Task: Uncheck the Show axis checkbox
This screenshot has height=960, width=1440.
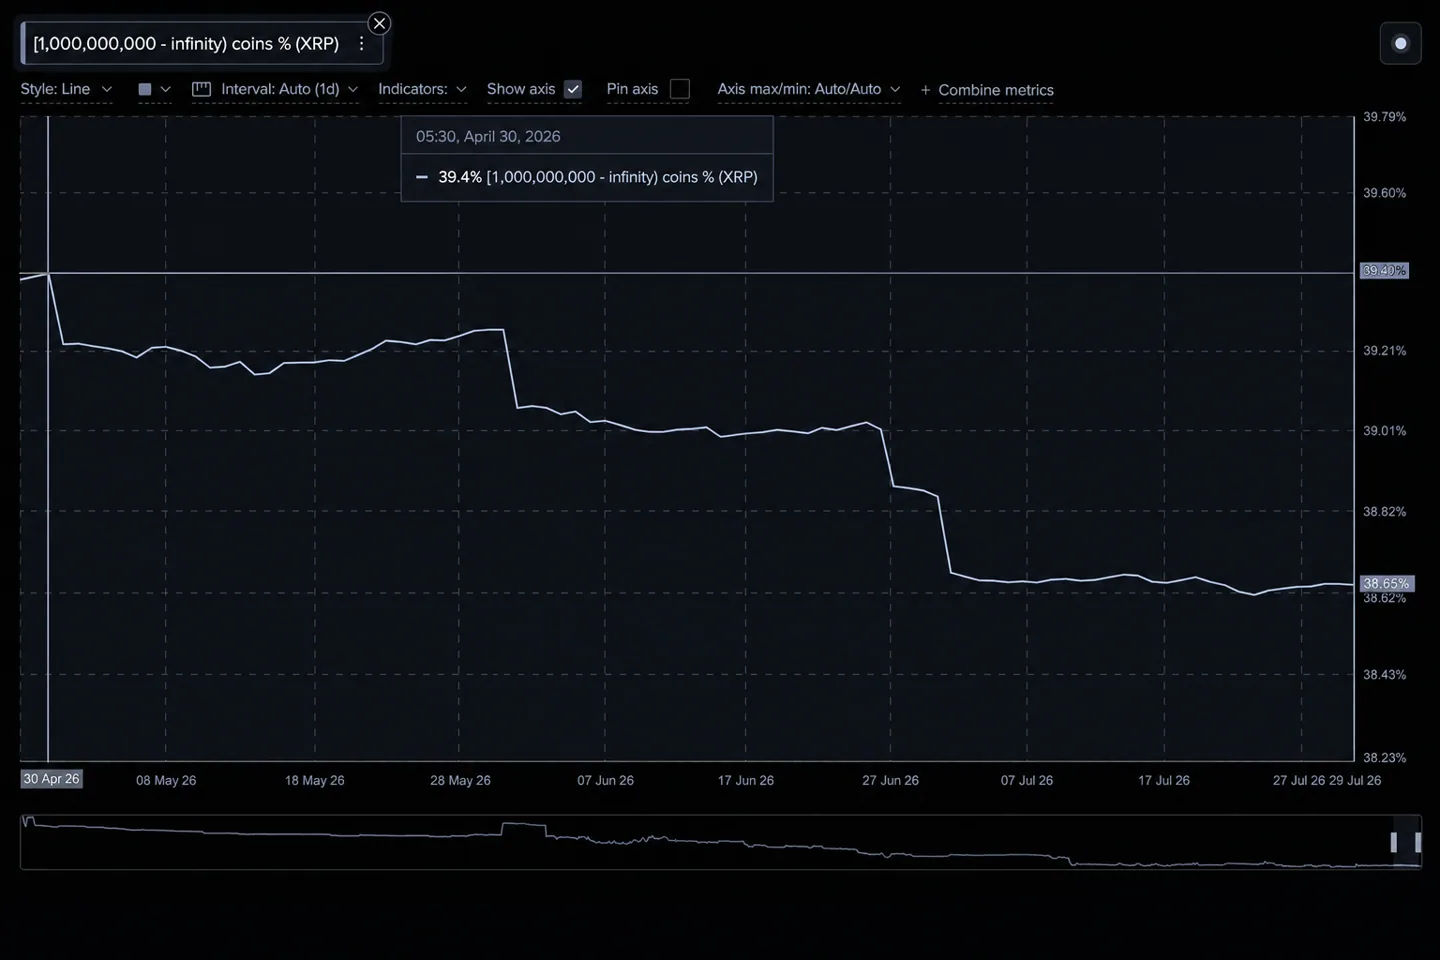Action: click(573, 89)
